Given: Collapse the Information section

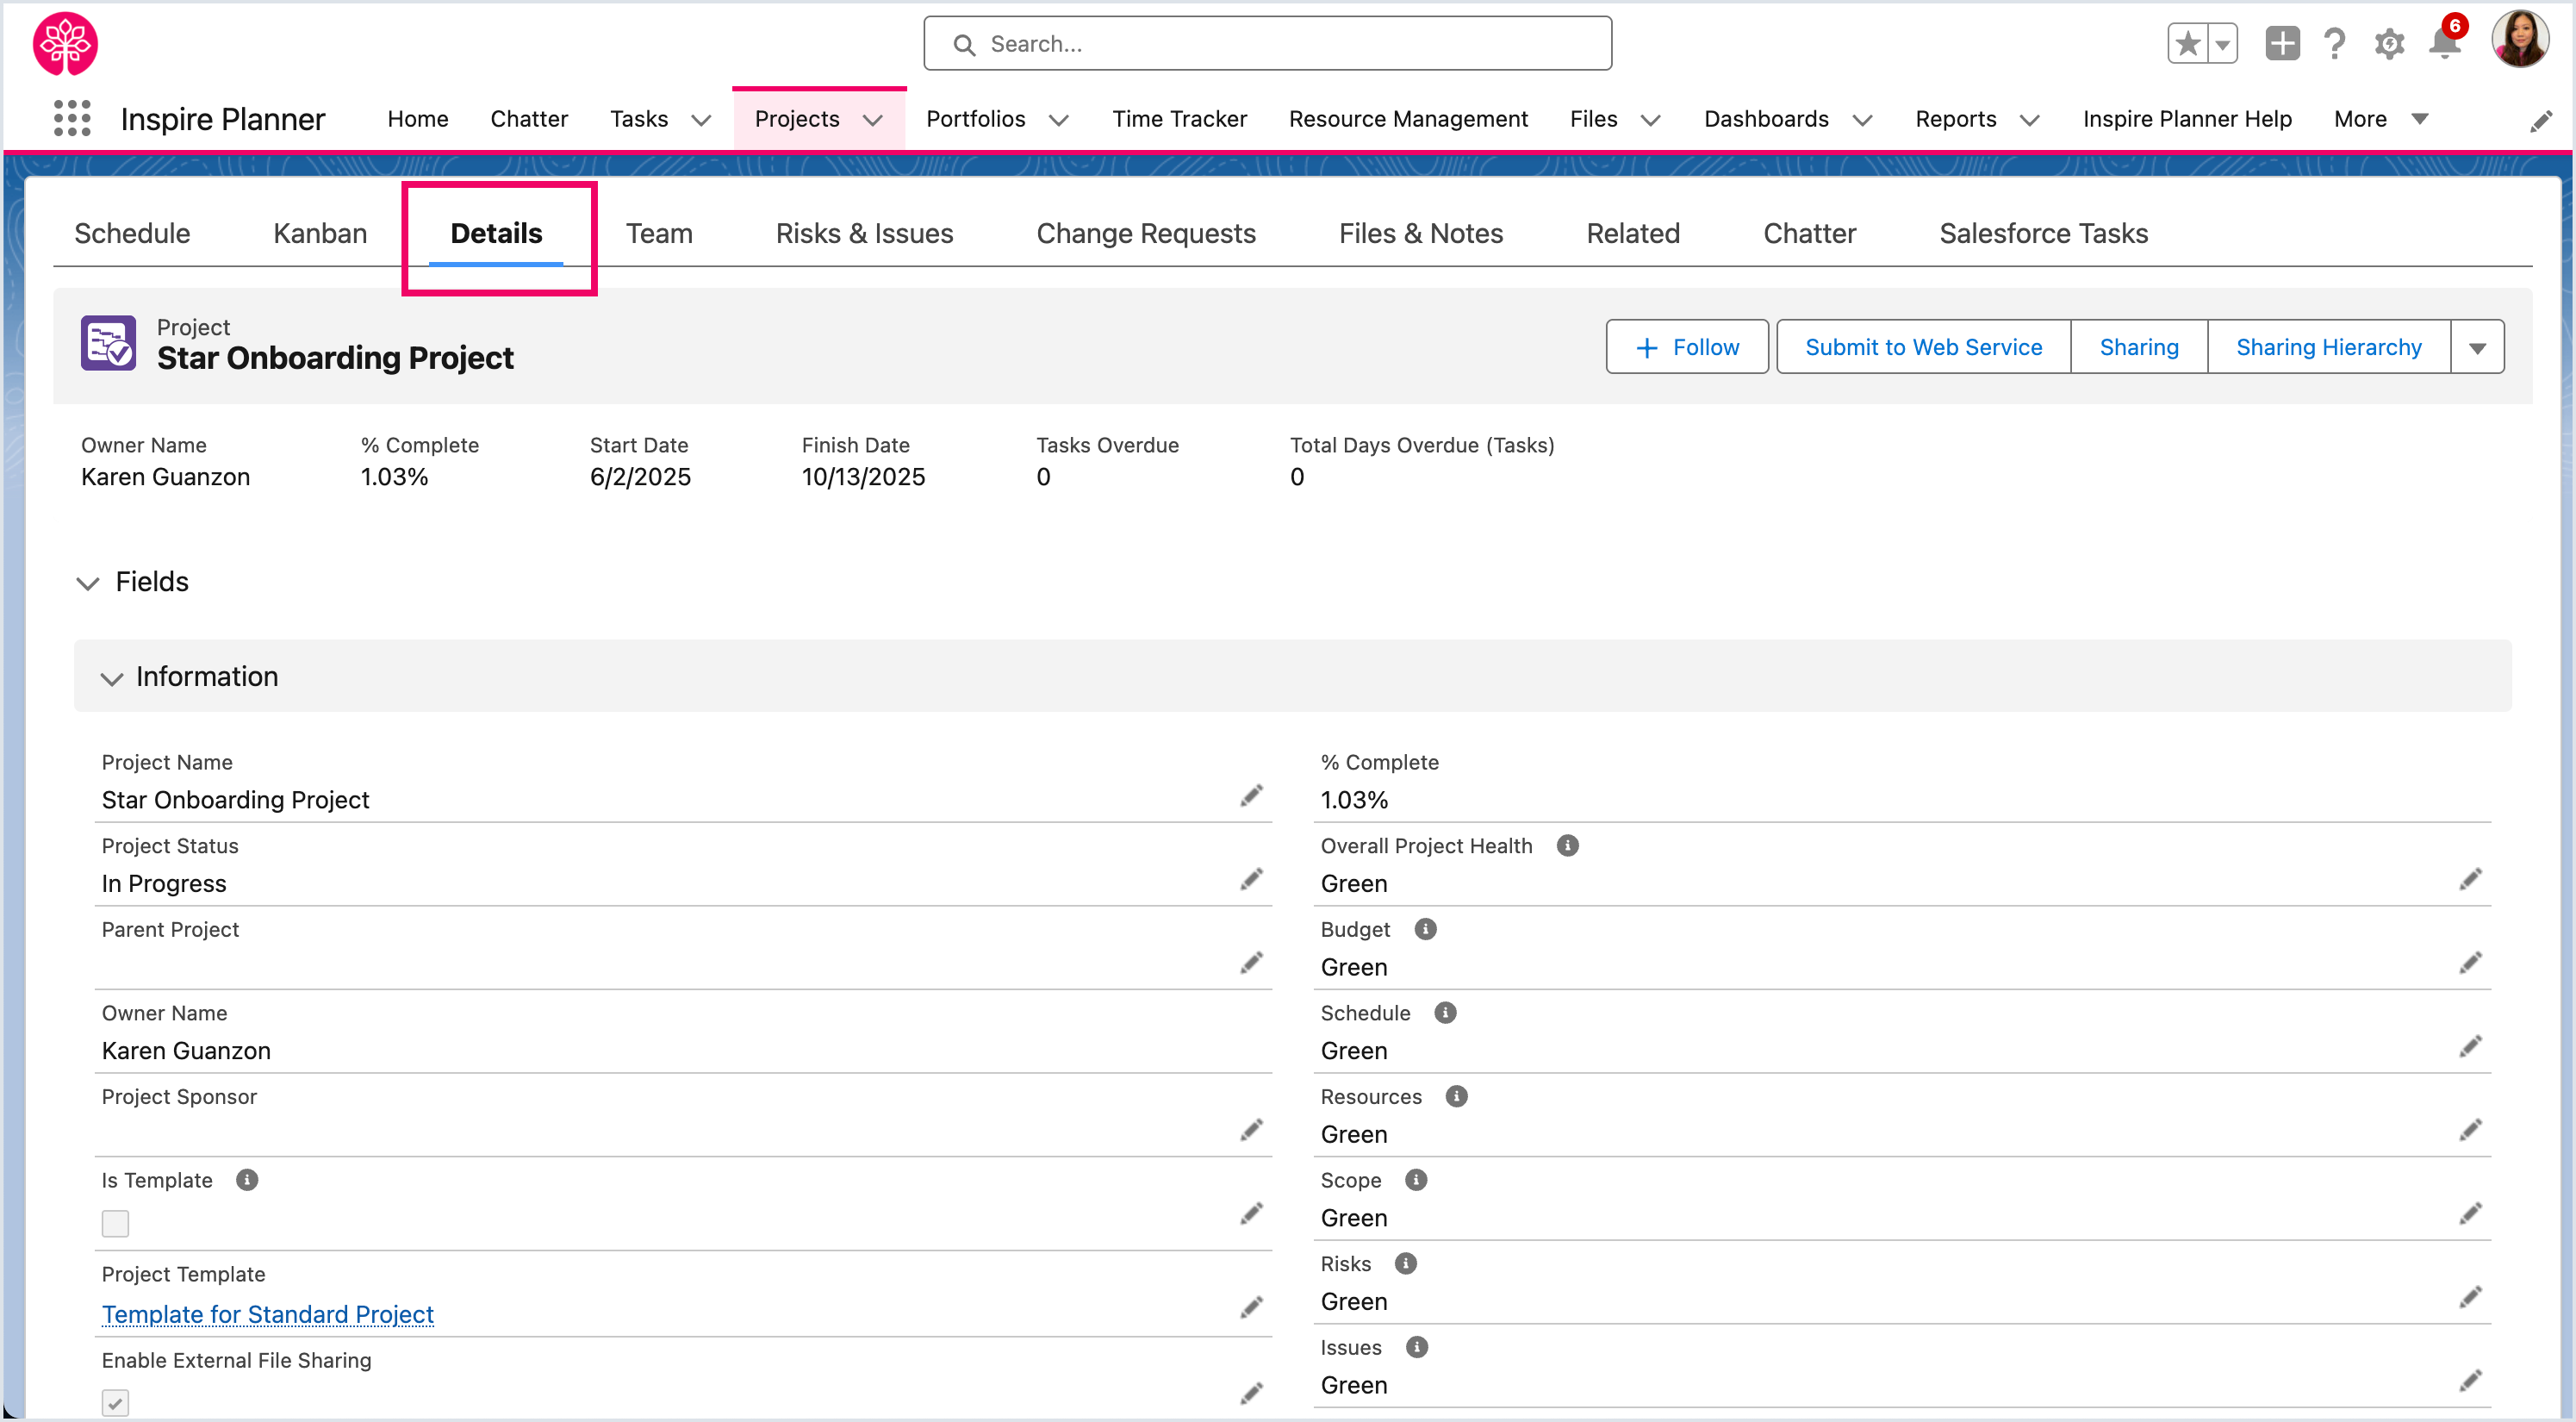Looking at the screenshot, I should [x=111, y=678].
